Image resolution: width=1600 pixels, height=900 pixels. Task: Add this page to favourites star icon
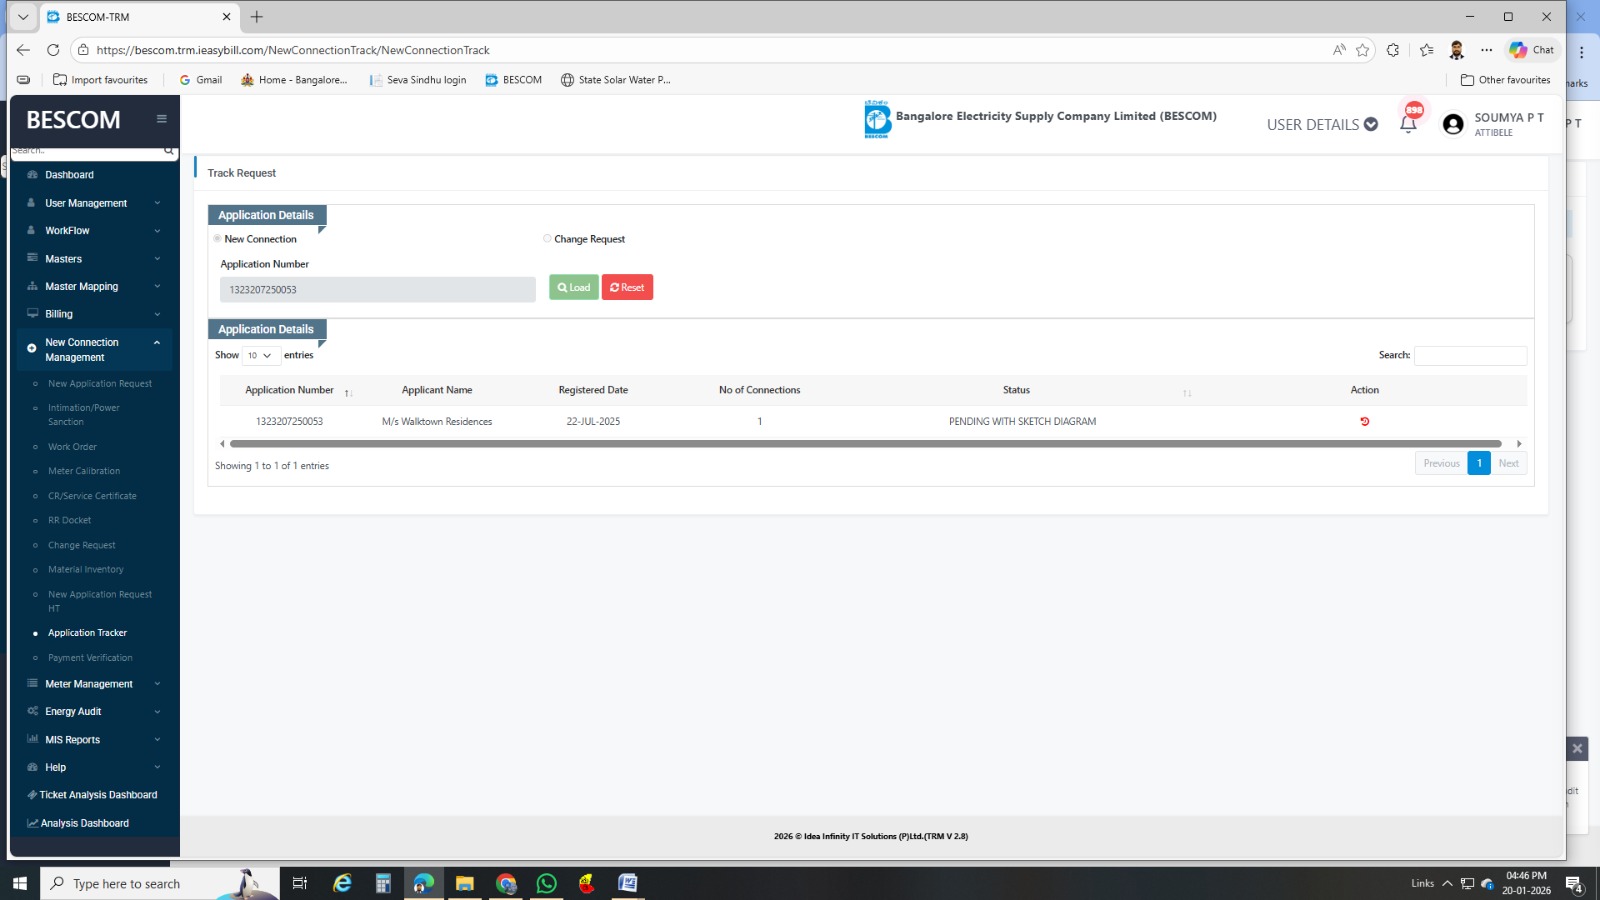pos(1362,50)
